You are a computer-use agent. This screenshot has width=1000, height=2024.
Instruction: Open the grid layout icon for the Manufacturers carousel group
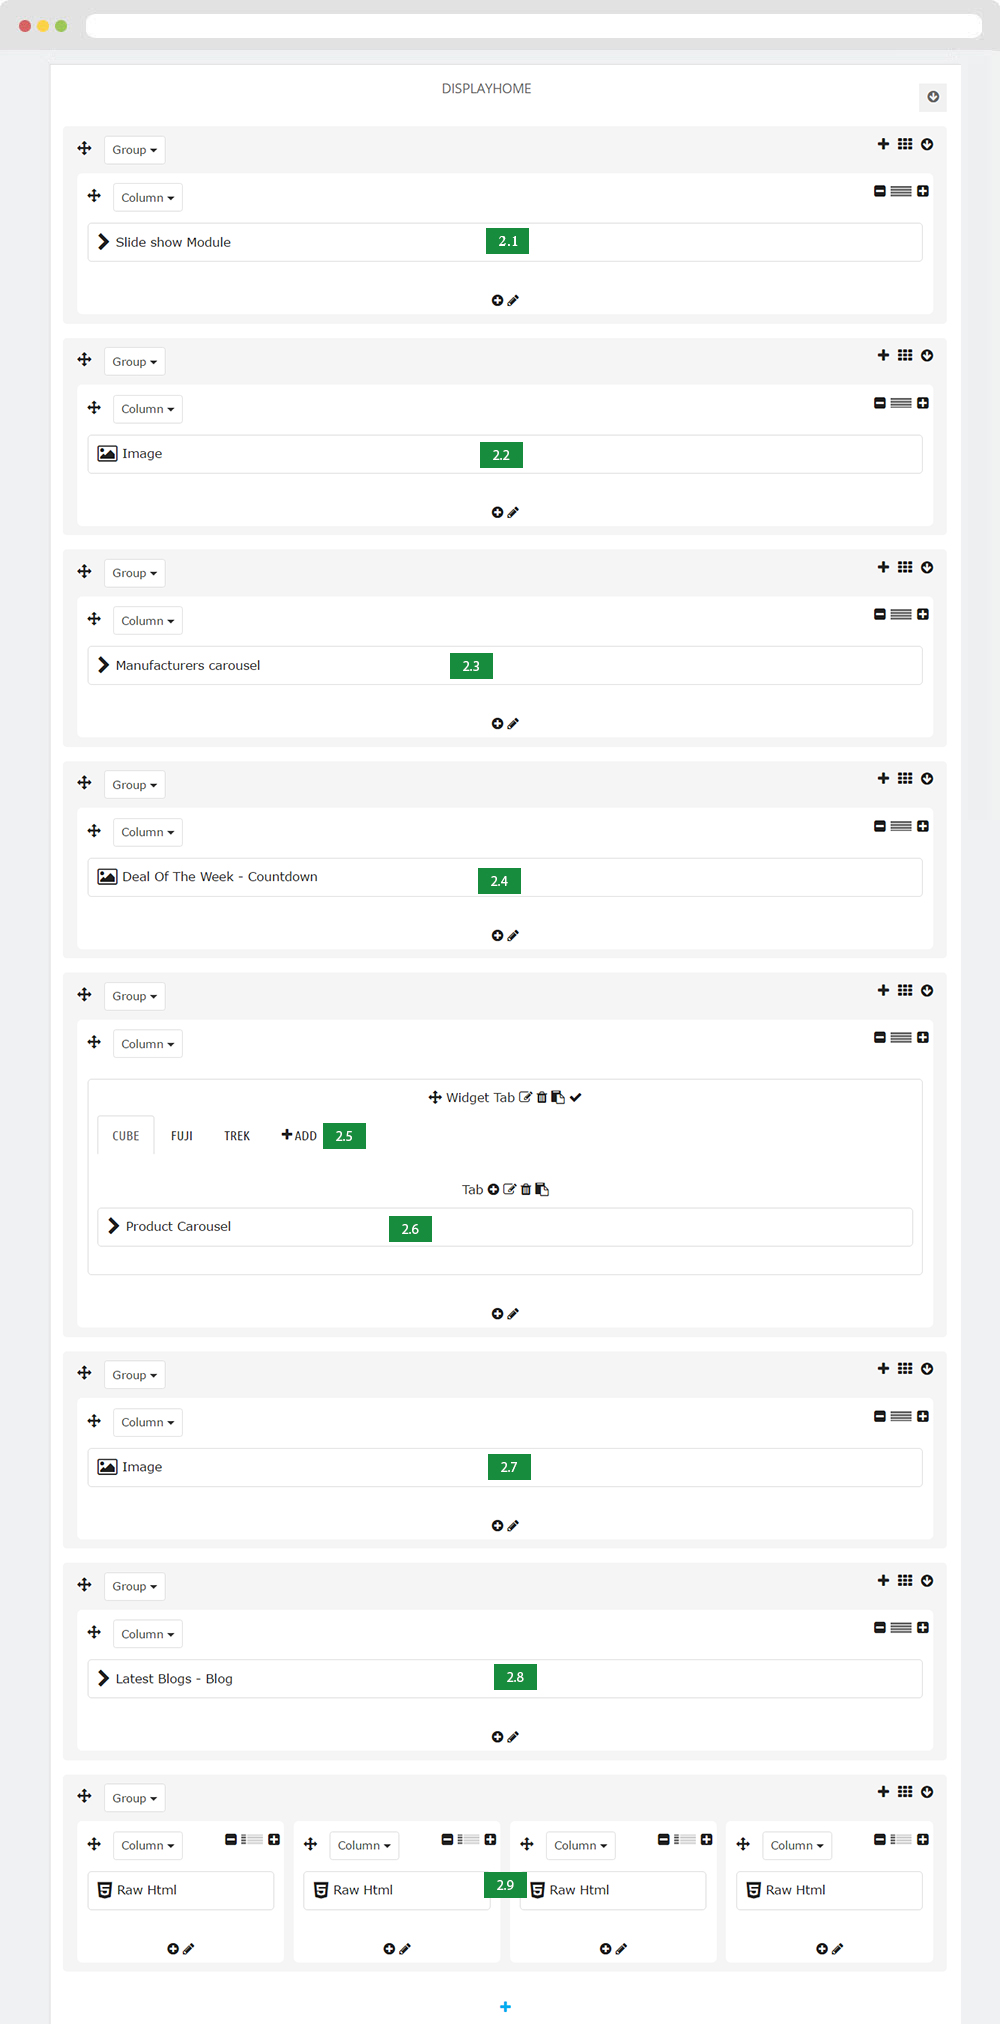point(905,567)
